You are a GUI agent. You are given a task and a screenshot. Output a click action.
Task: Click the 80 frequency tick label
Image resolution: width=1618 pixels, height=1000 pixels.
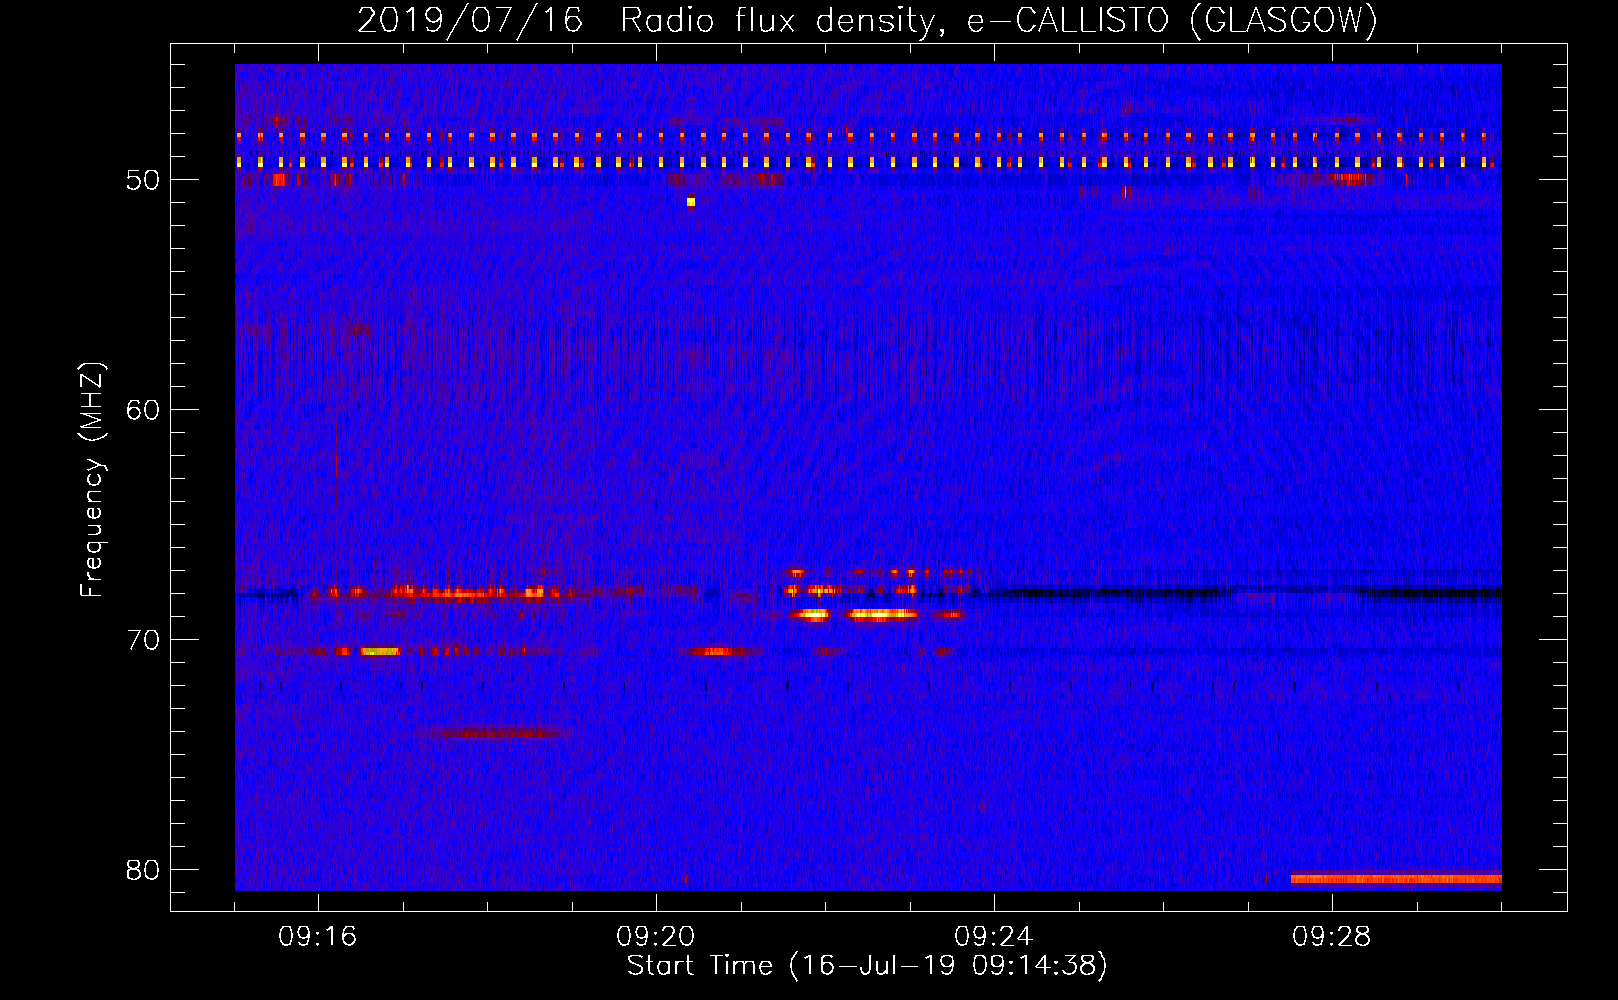click(144, 870)
